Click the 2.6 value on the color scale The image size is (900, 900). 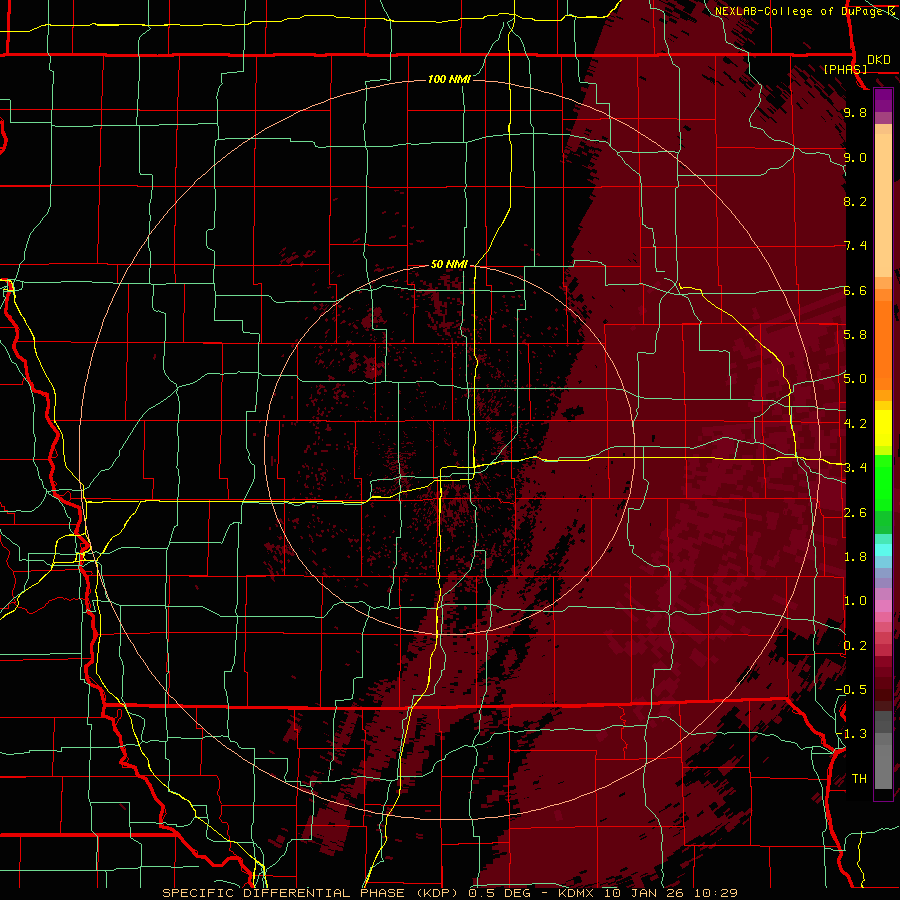[855, 513]
